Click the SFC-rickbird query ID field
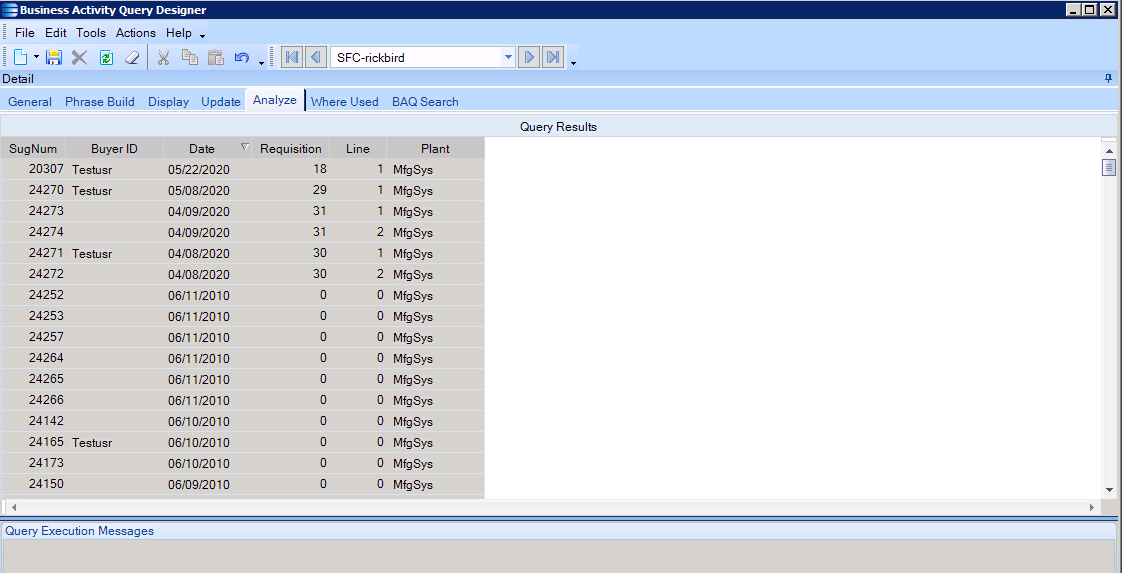 tap(417, 57)
